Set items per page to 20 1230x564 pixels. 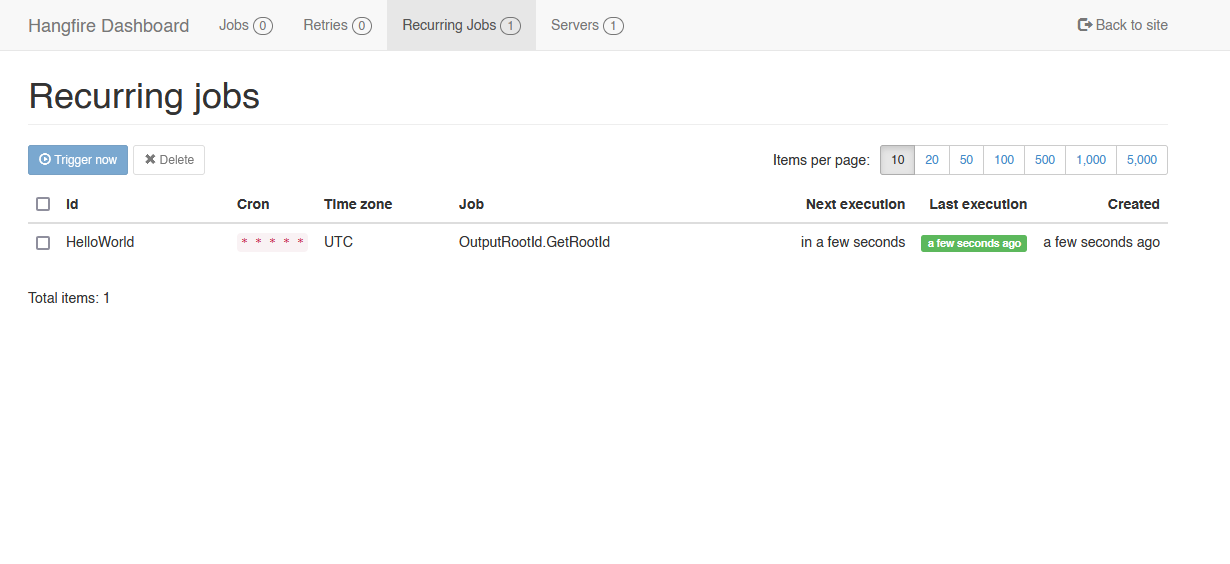click(x=932, y=160)
